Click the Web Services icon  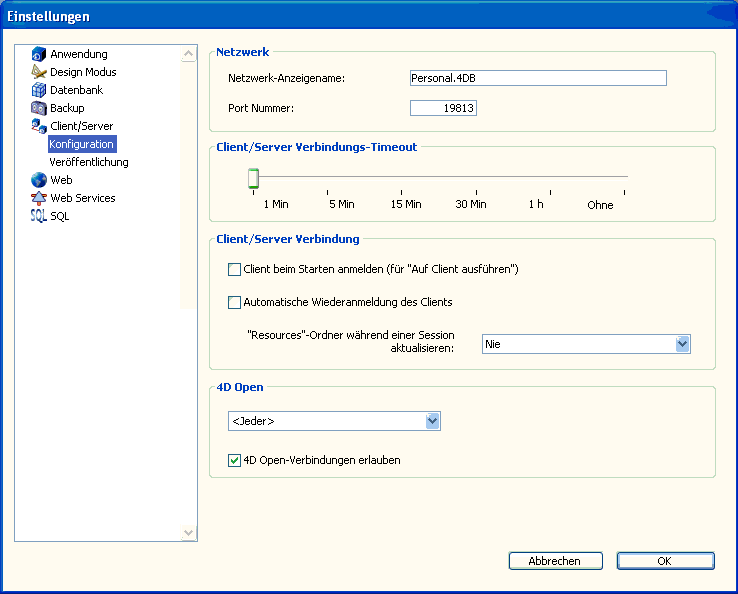(39, 198)
